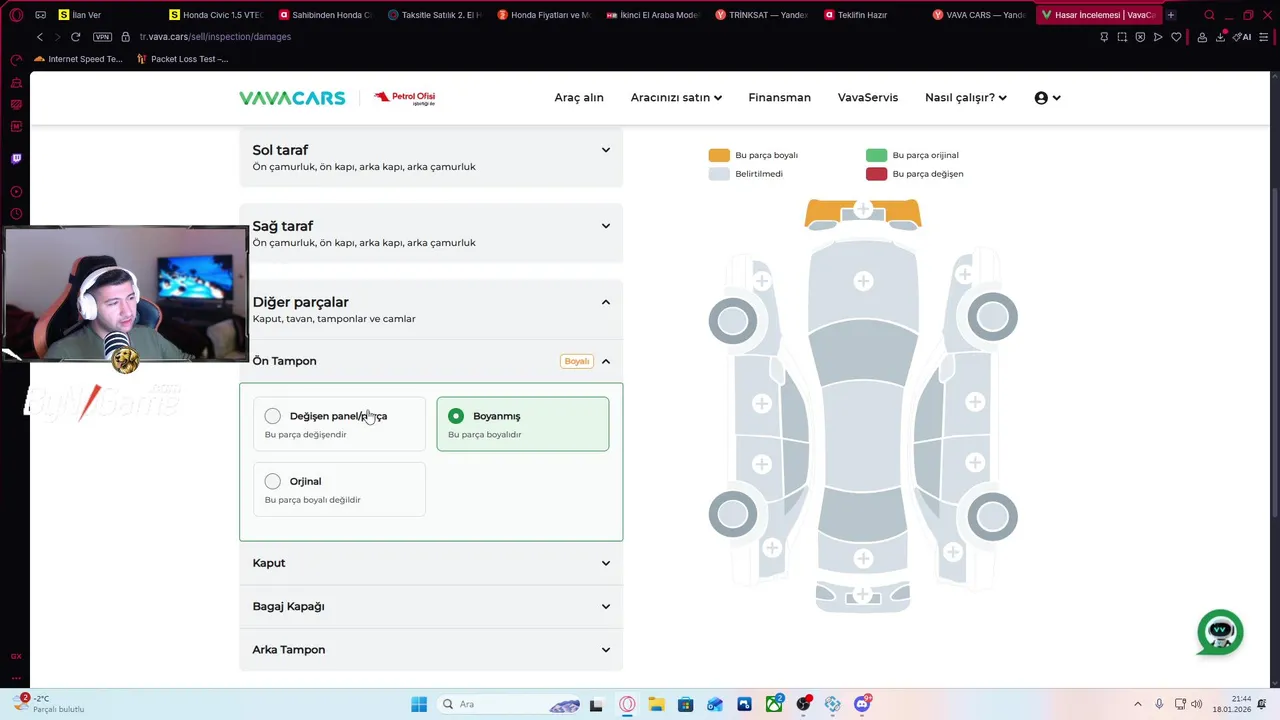This screenshot has width=1280, height=720.
Task: Click the green 'Bu parça orijinal' legend swatch
Action: click(876, 155)
